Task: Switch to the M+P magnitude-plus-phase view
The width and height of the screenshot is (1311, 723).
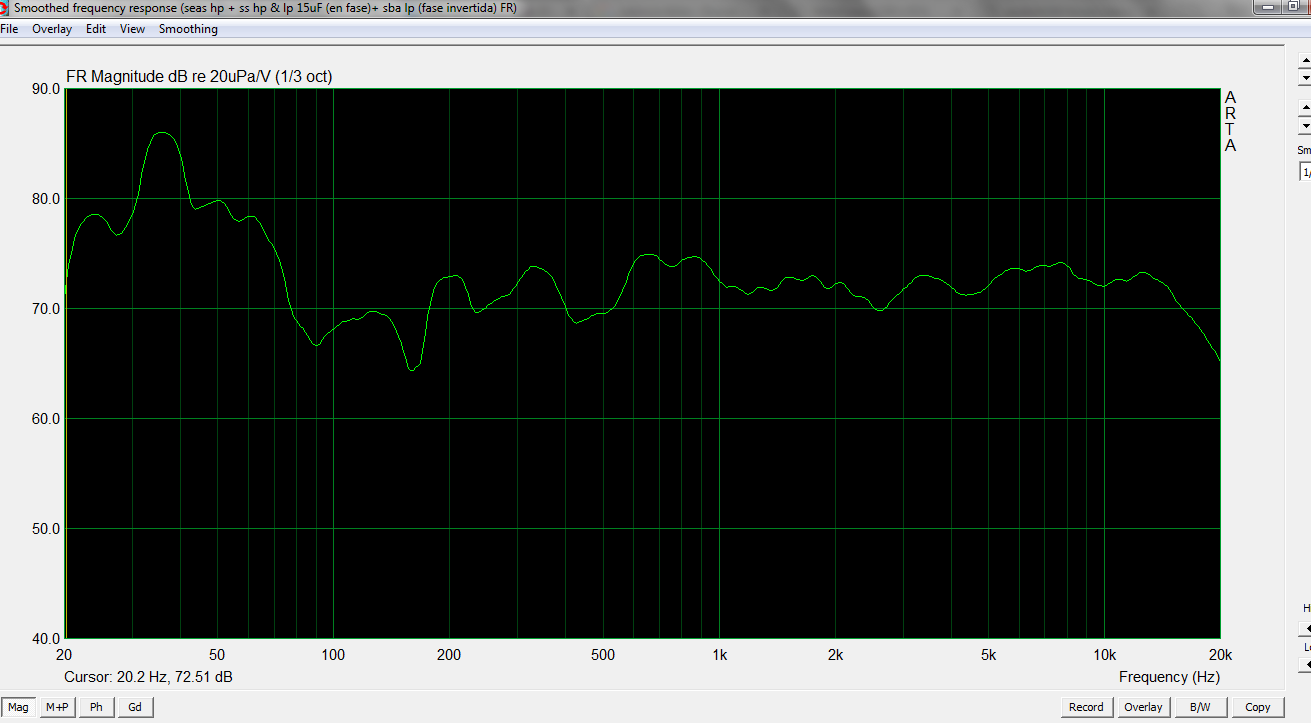Action: pyautogui.click(x=57, y=707)
